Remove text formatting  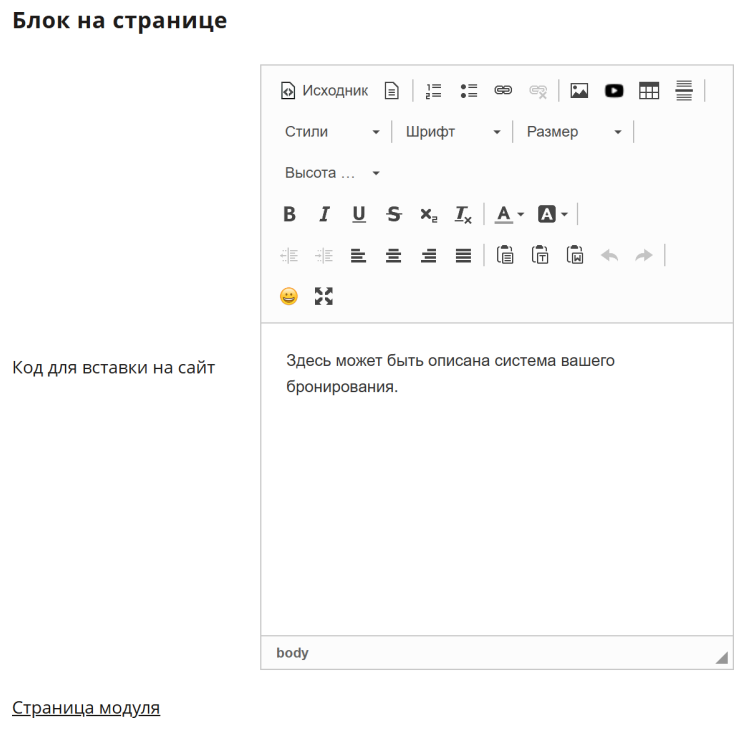click(x=463, y=214)
